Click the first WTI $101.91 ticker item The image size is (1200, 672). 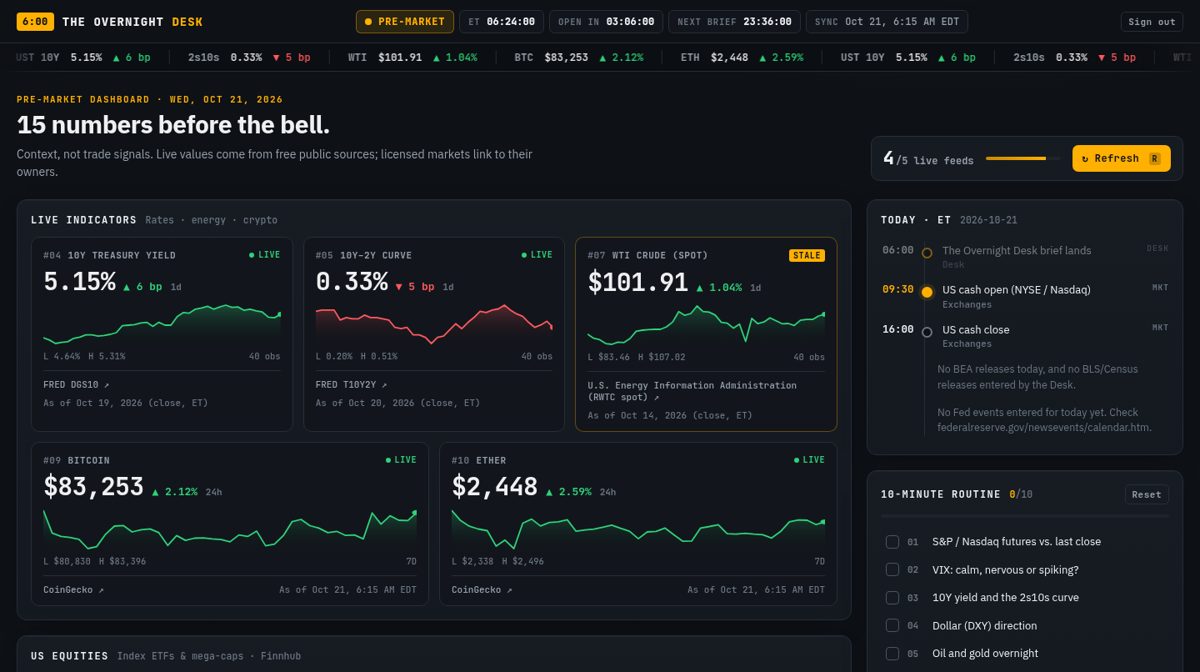pyautogui.click(x=412, y=57)
